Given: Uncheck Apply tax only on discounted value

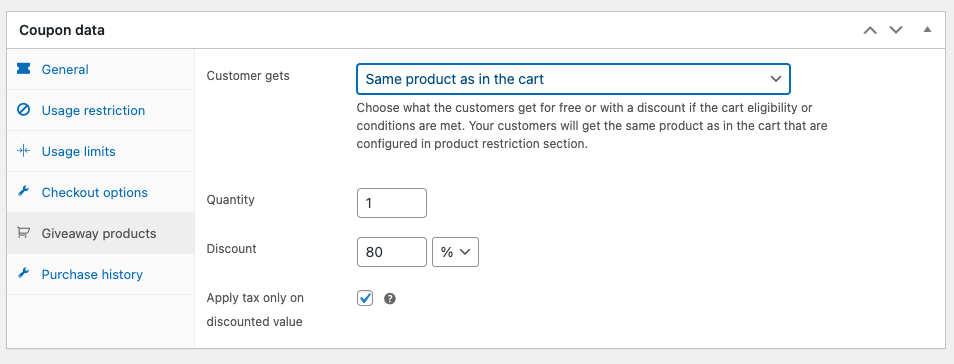Looking at the screenshot, I should click(364, 298).
